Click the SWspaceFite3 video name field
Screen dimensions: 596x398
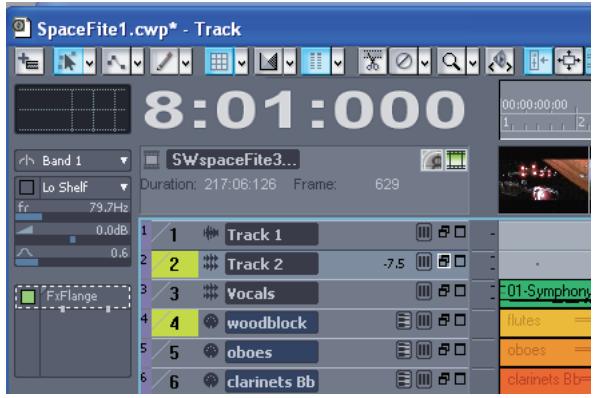233,160
